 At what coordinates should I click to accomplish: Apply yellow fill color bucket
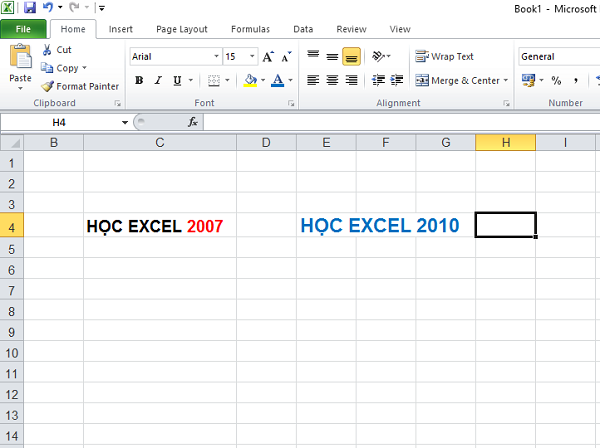point(250,80)
